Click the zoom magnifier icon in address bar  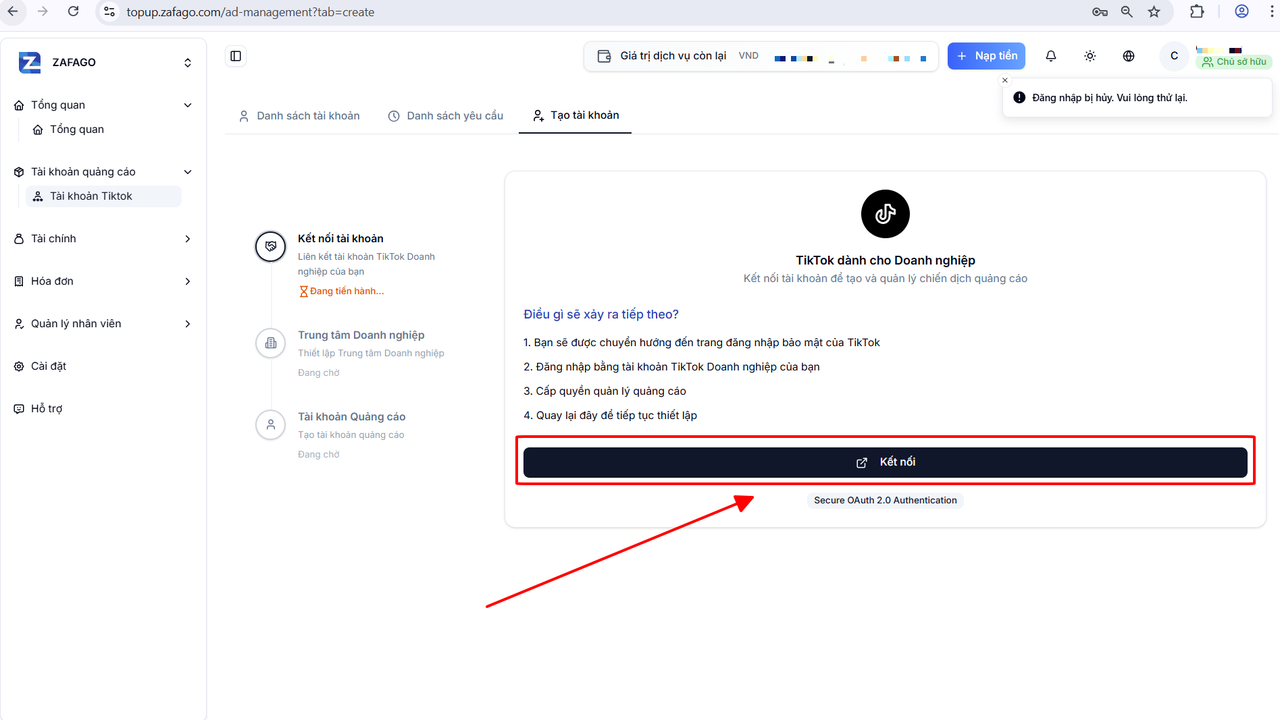click(x=1127, y=12)
